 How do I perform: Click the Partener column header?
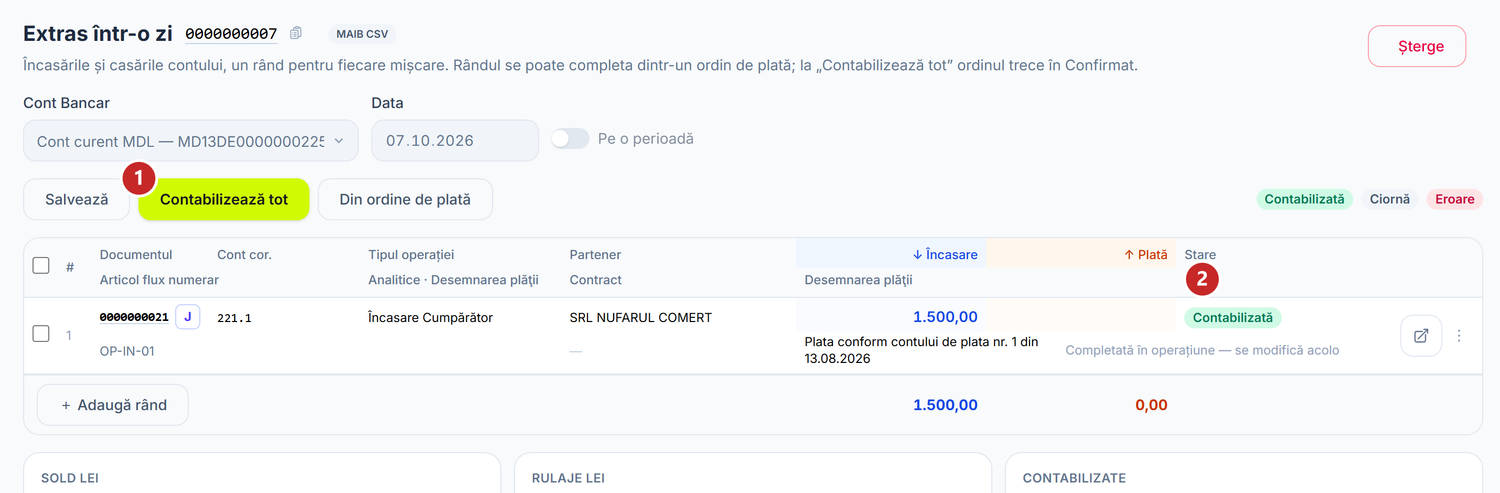click(595, 255)
